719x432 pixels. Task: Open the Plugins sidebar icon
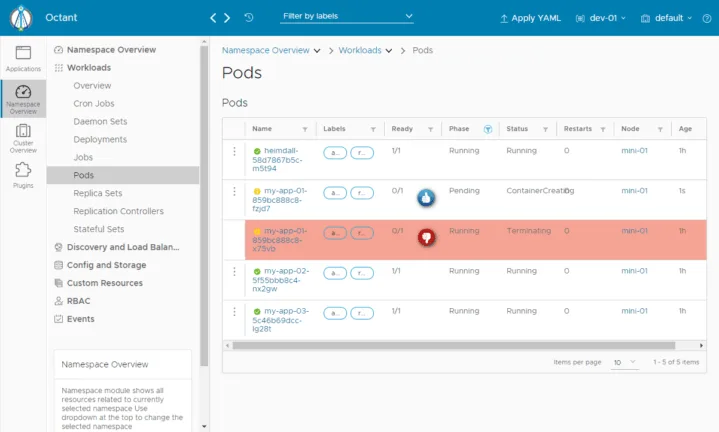coord(23,175)
